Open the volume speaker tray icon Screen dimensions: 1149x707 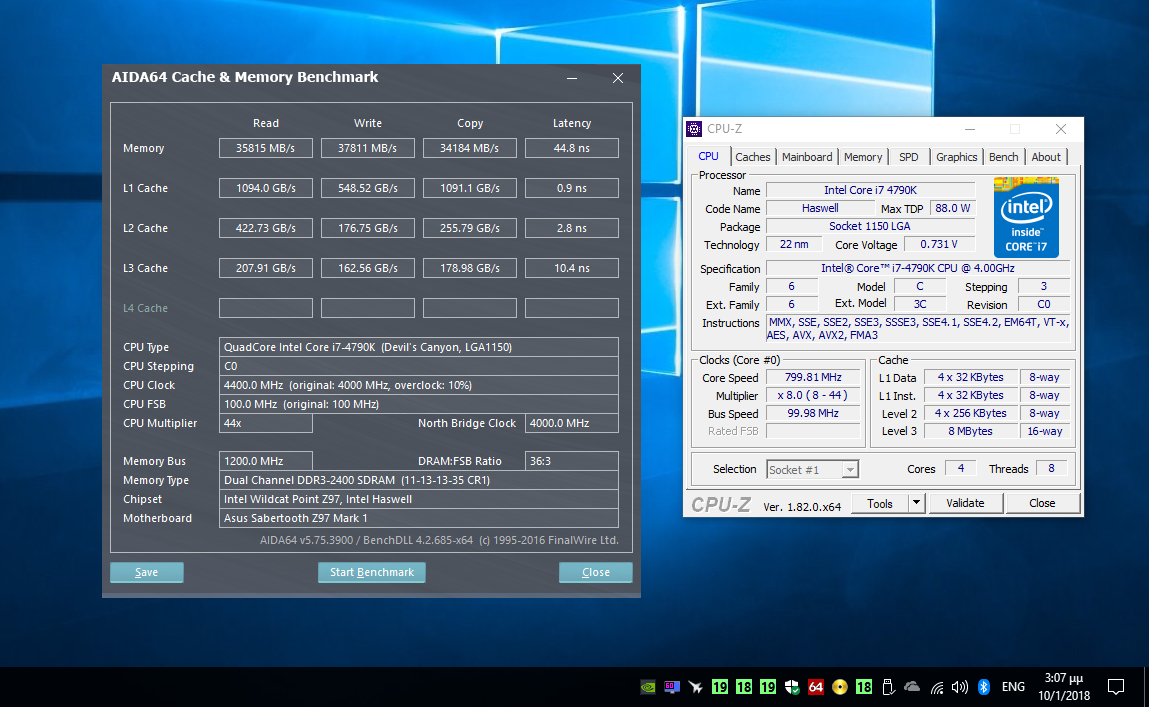(959, 687)
